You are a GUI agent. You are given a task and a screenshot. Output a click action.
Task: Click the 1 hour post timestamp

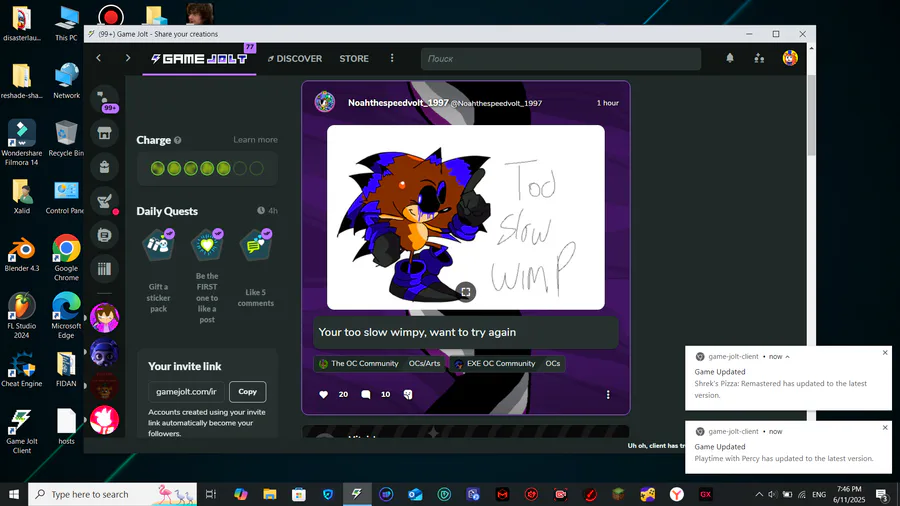(607, 103)
